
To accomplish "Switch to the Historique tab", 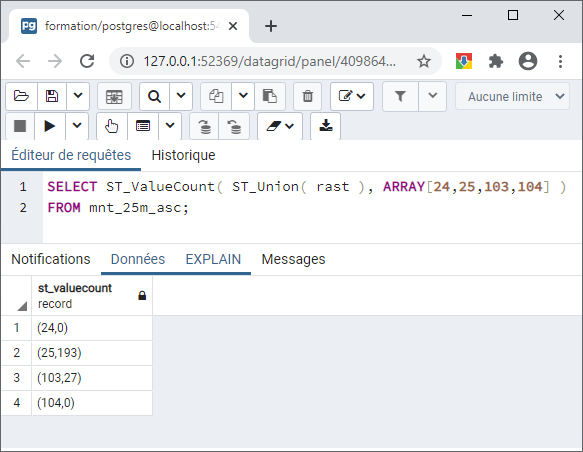I will tap(183, 155).
